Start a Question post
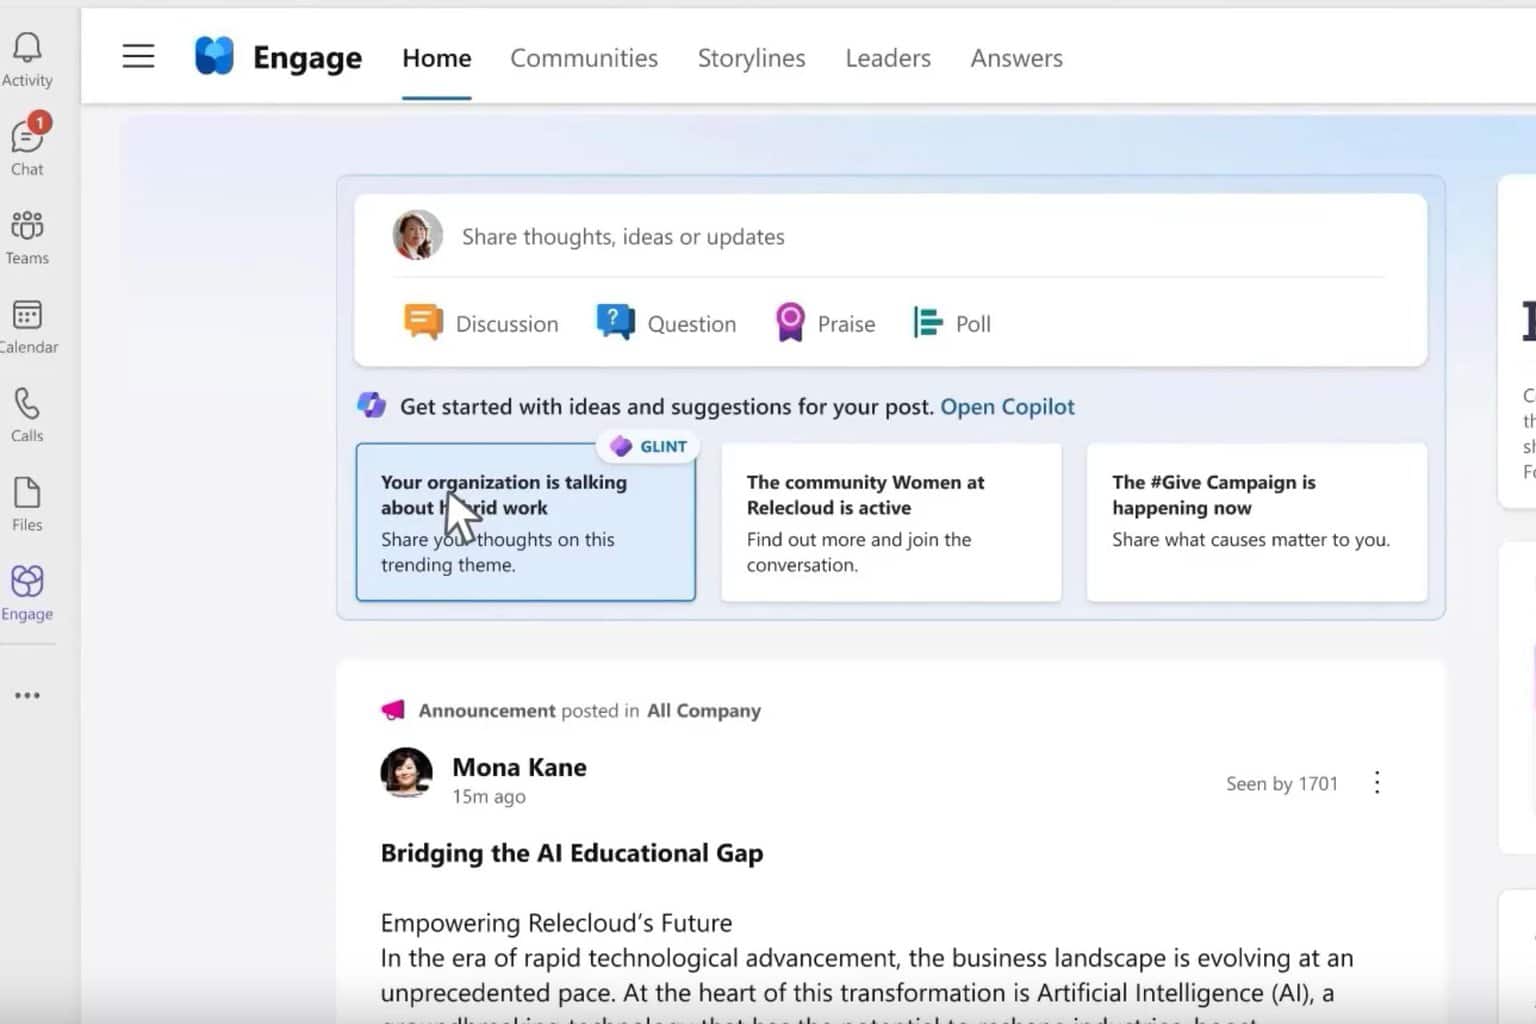 pos(666,323)
